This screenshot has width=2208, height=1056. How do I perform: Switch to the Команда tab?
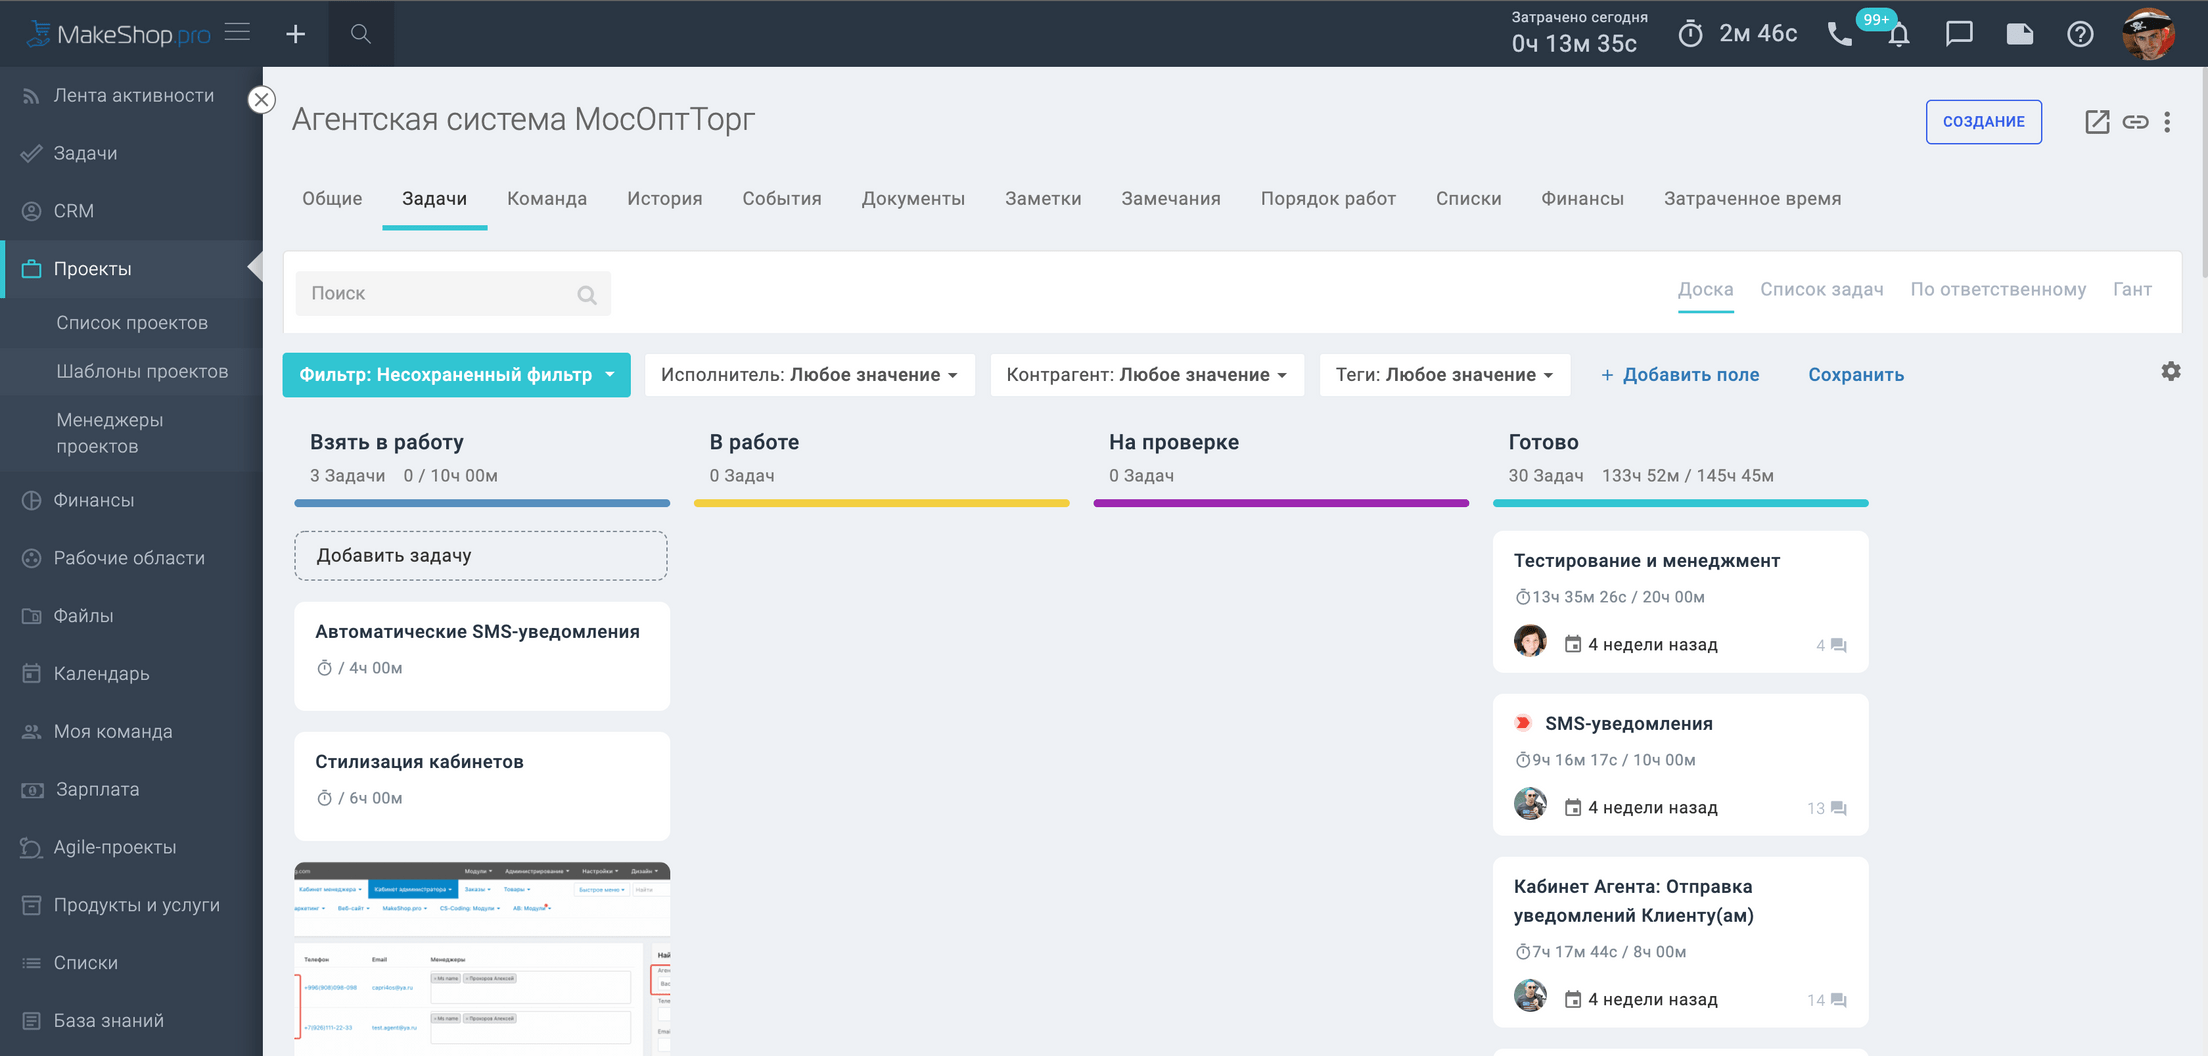pyautogui.click(x=547, y=199)
